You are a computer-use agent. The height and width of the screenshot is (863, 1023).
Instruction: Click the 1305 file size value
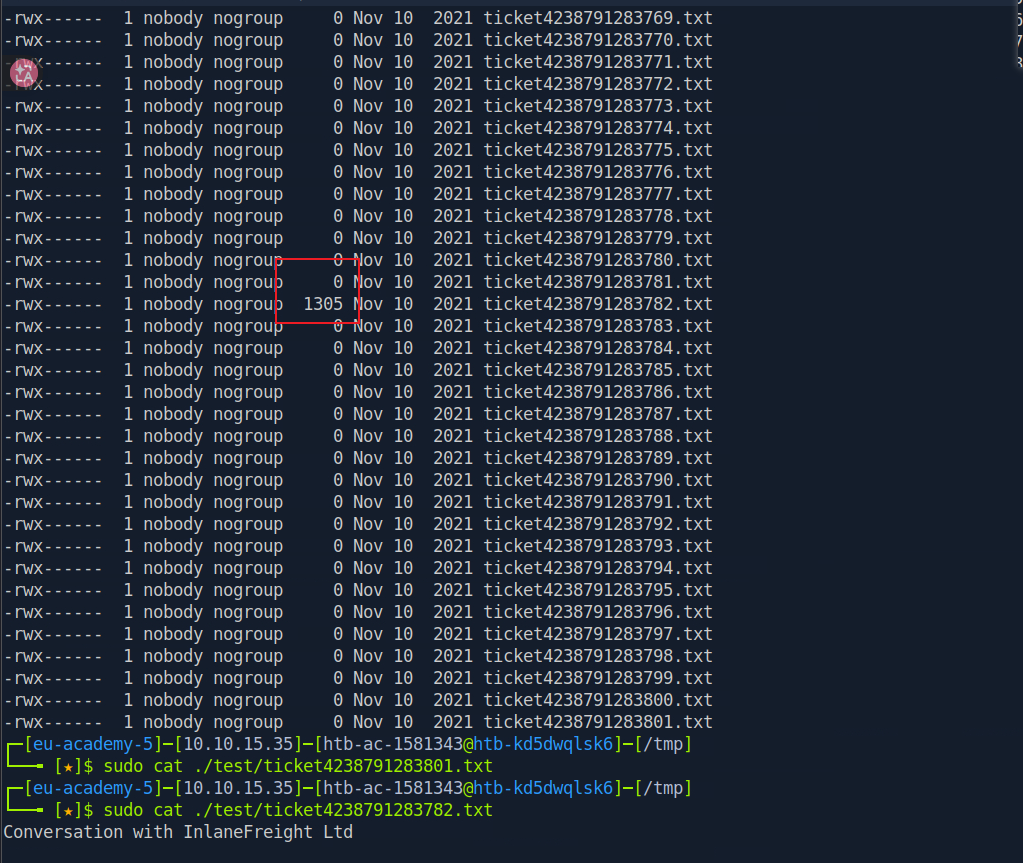[323, 304]
